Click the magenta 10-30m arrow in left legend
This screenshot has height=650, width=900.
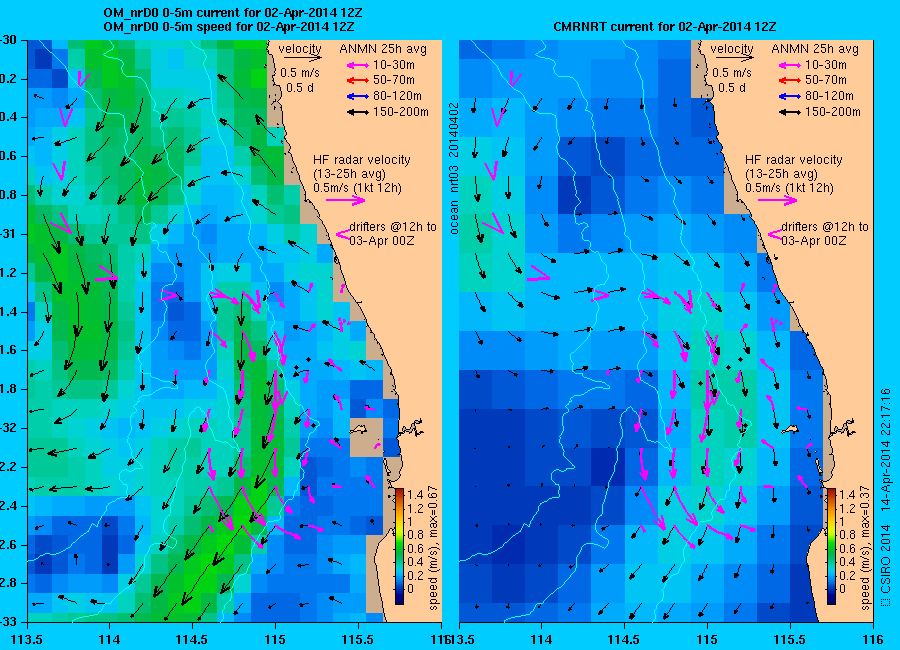[x=358, y=65]
